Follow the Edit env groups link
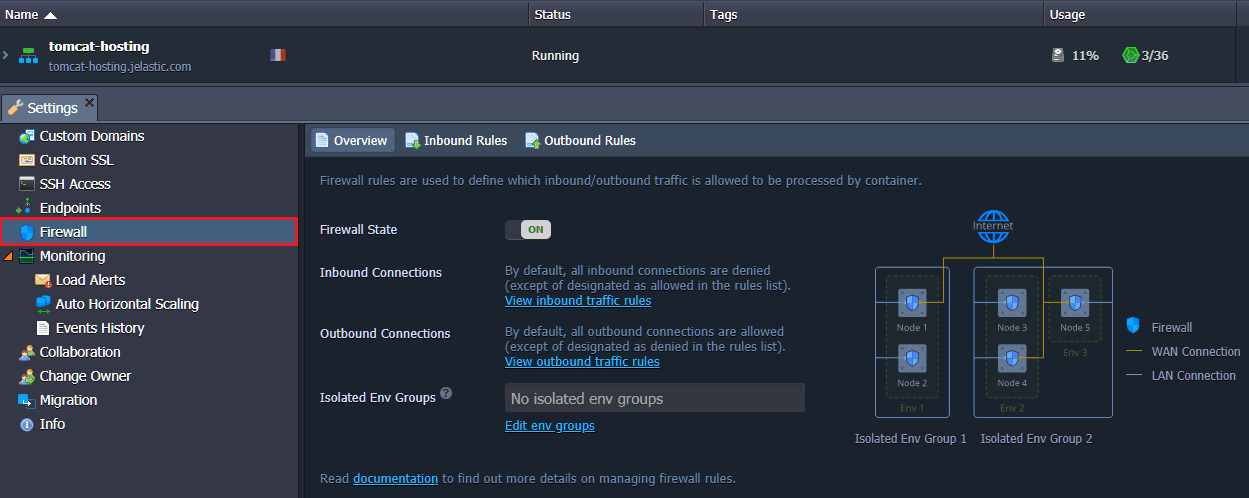The image size is (1249, 498). click(549, 426)
